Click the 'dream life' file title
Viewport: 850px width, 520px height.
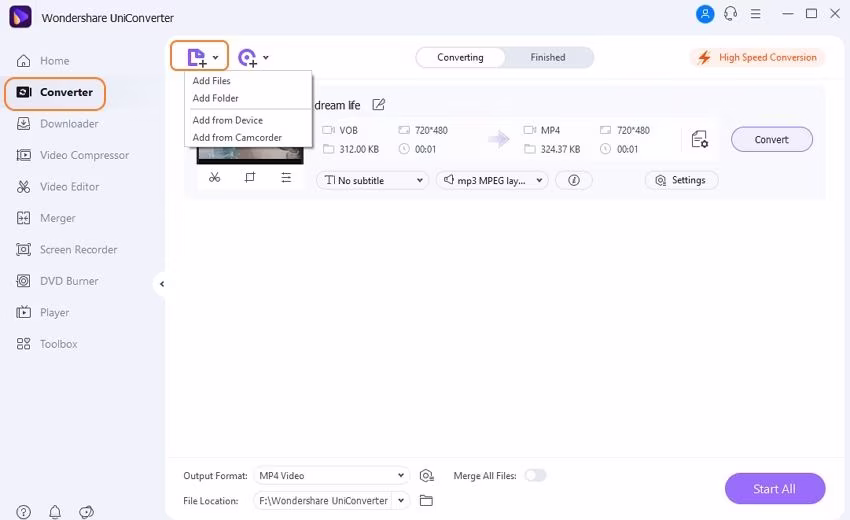point(337,105)
